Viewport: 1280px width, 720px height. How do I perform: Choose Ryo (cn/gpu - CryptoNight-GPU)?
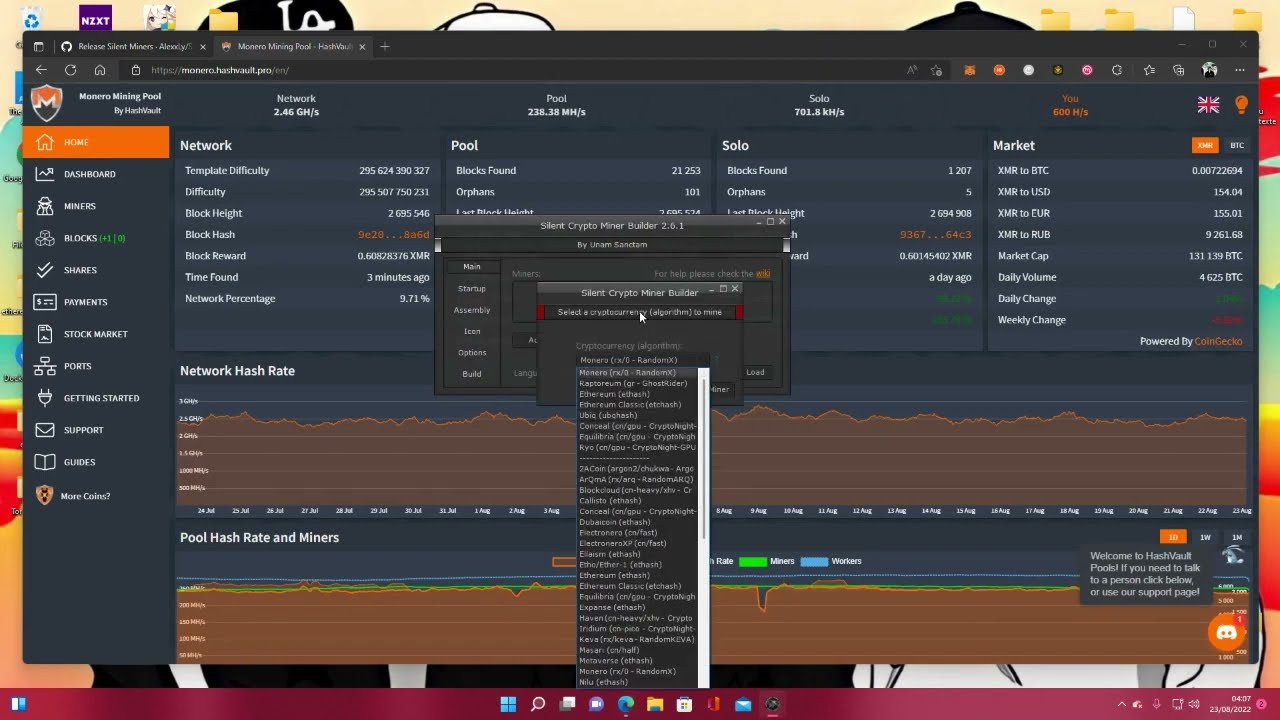coord(637,447)
